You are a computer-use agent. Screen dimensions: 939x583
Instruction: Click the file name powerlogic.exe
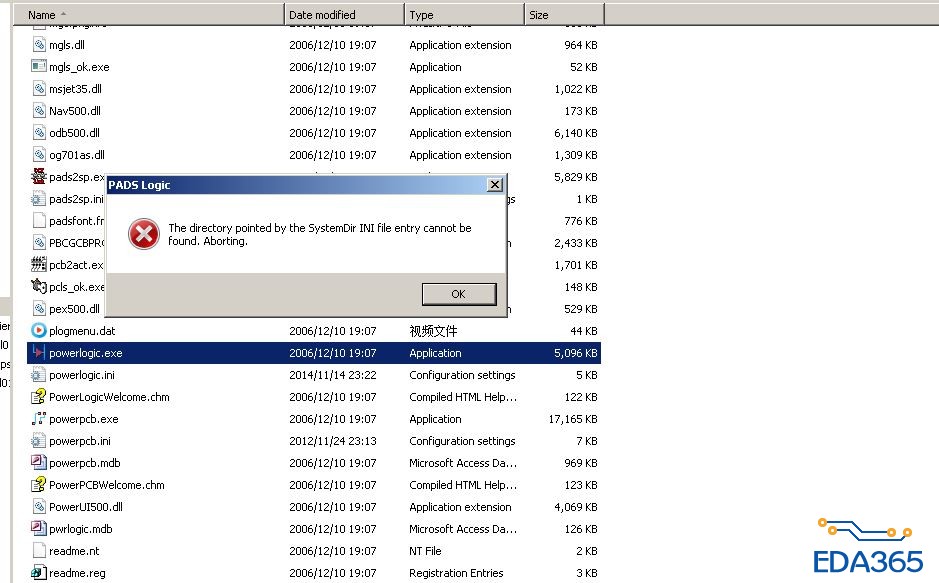coord(86,353)
